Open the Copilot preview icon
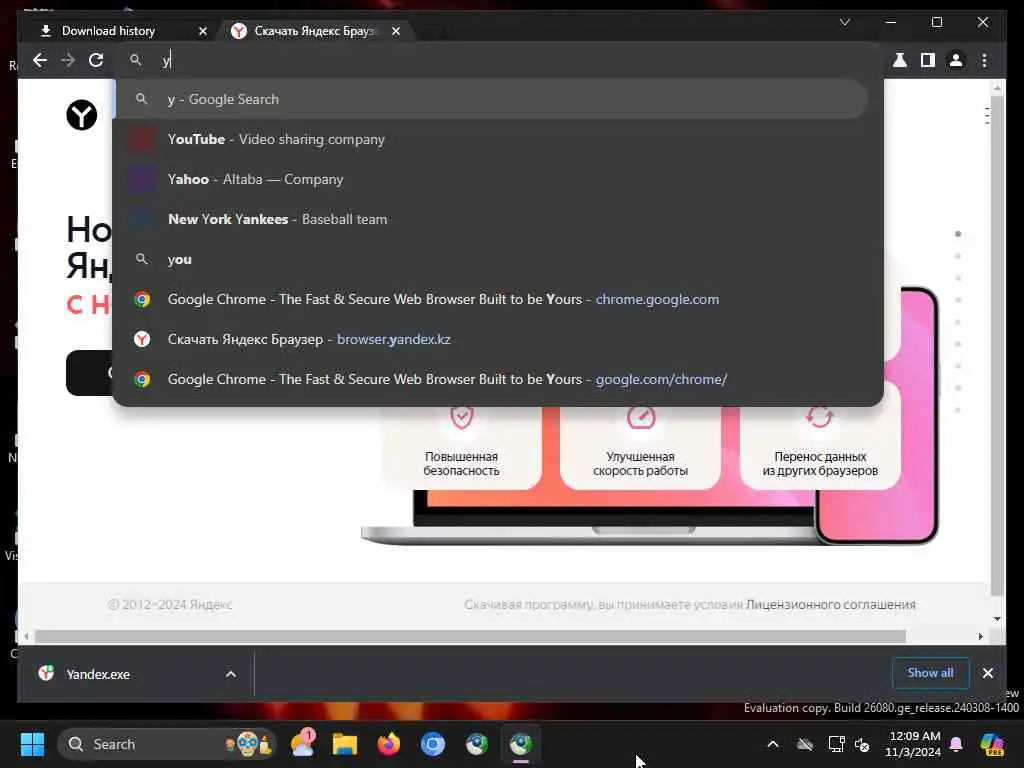This screenshot has height=768, width=1024. coord(991,744)
